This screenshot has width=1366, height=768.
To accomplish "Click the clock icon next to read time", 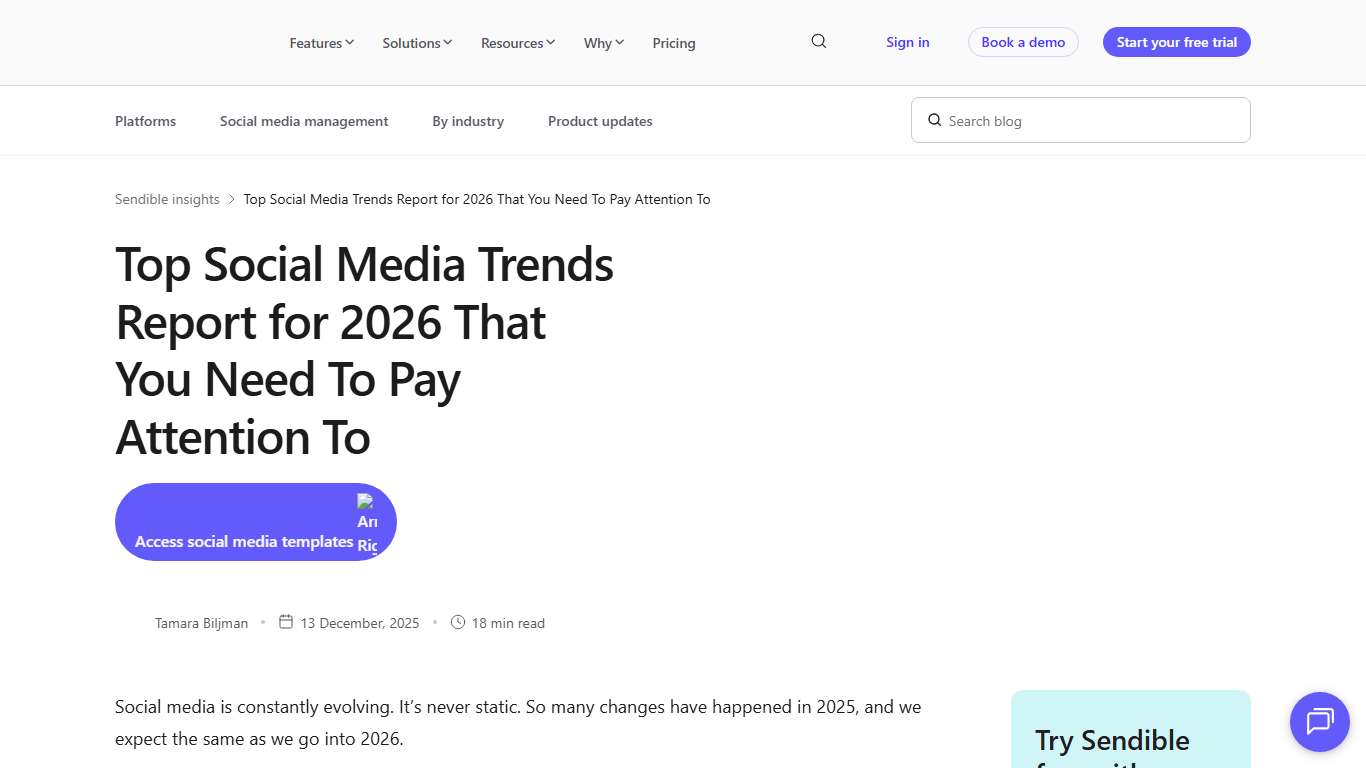I will (458, 621).
